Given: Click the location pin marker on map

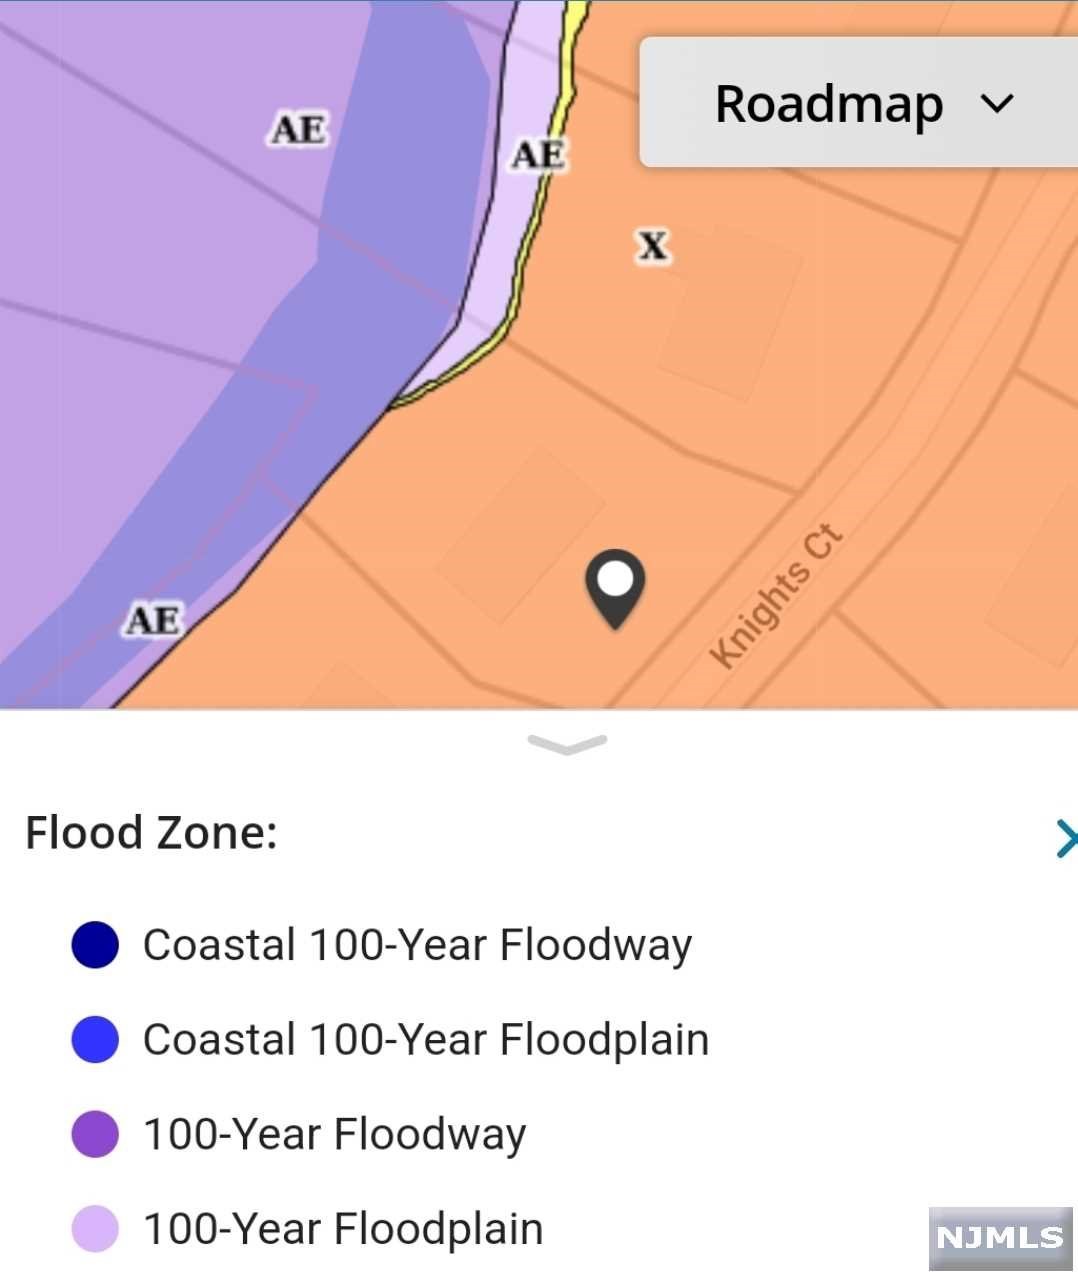Looking at the screenshot, I should pyautogui.click(x=614, y=584).
